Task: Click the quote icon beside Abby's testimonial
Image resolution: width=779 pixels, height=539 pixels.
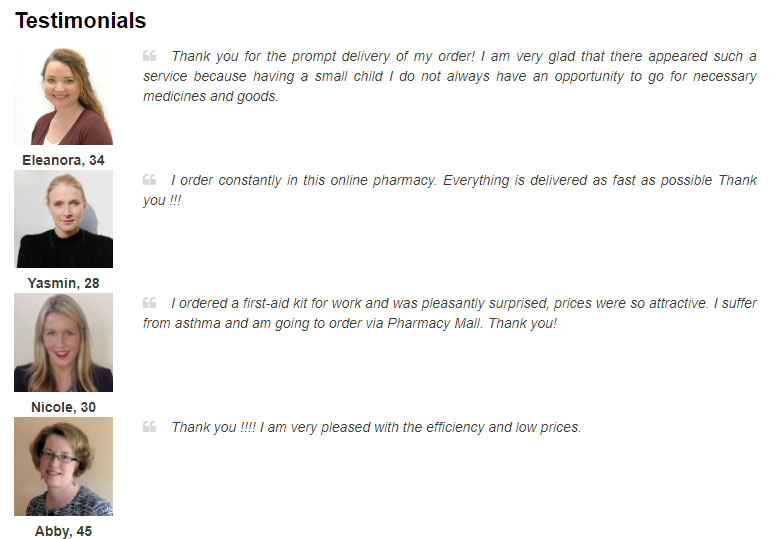Action: [x=150, y=427]
